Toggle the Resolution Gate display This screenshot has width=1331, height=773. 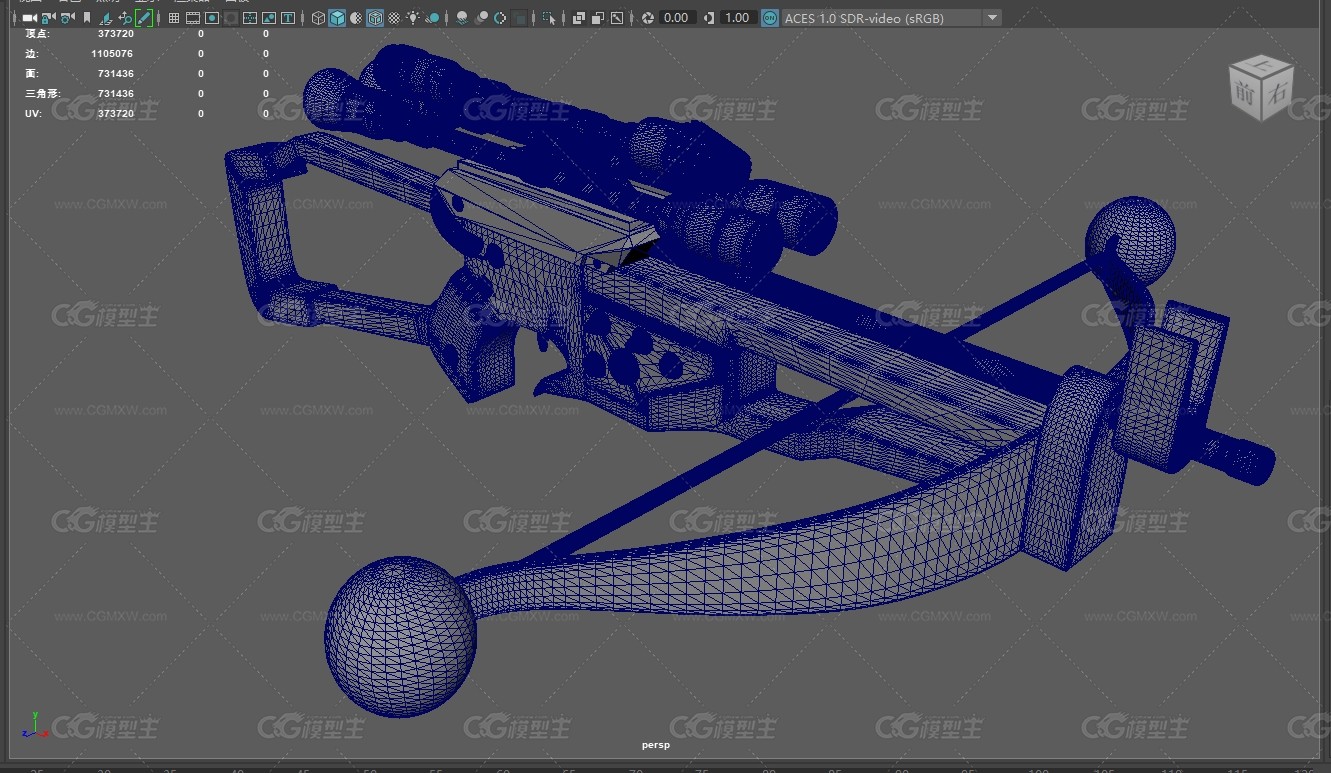click(x=212, y=18)
